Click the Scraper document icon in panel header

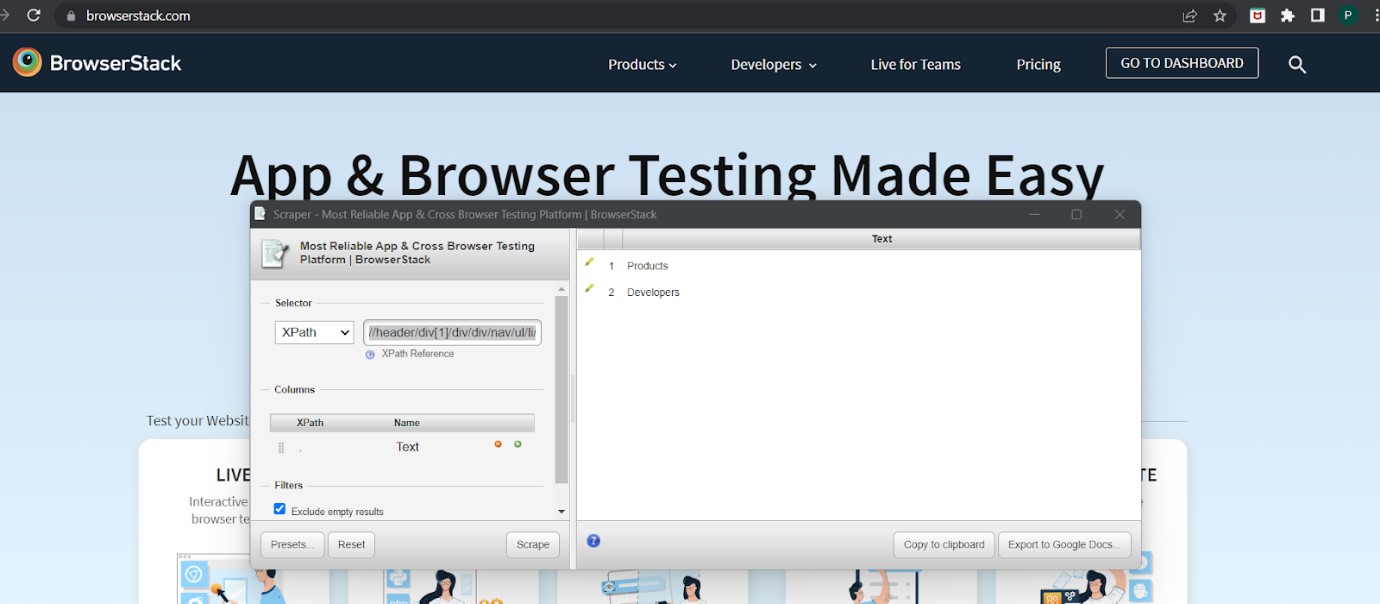(275, 253)
